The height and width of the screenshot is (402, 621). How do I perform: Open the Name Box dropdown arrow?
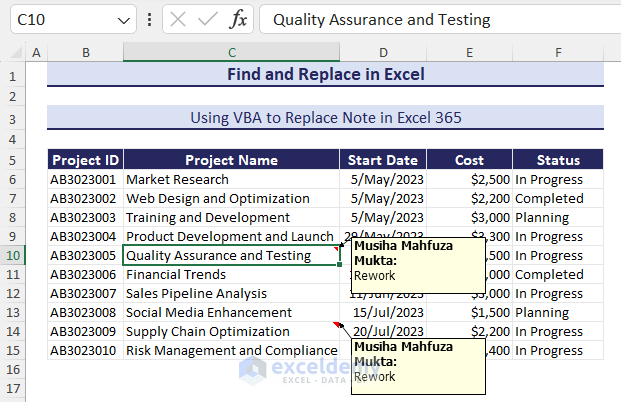pyautogui.click(x=123, y=19)
